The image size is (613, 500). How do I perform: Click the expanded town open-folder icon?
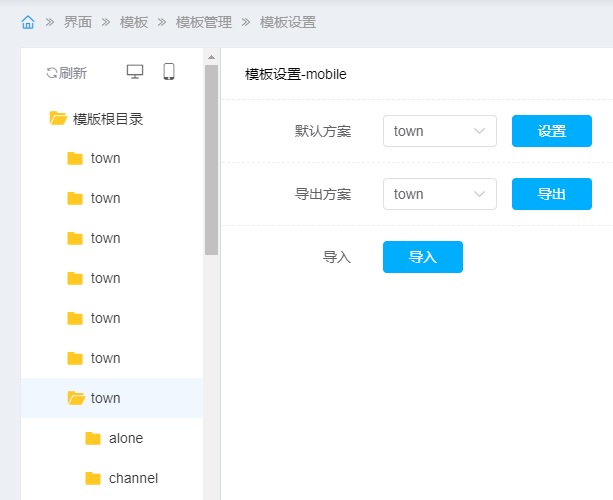coord(75,398)
